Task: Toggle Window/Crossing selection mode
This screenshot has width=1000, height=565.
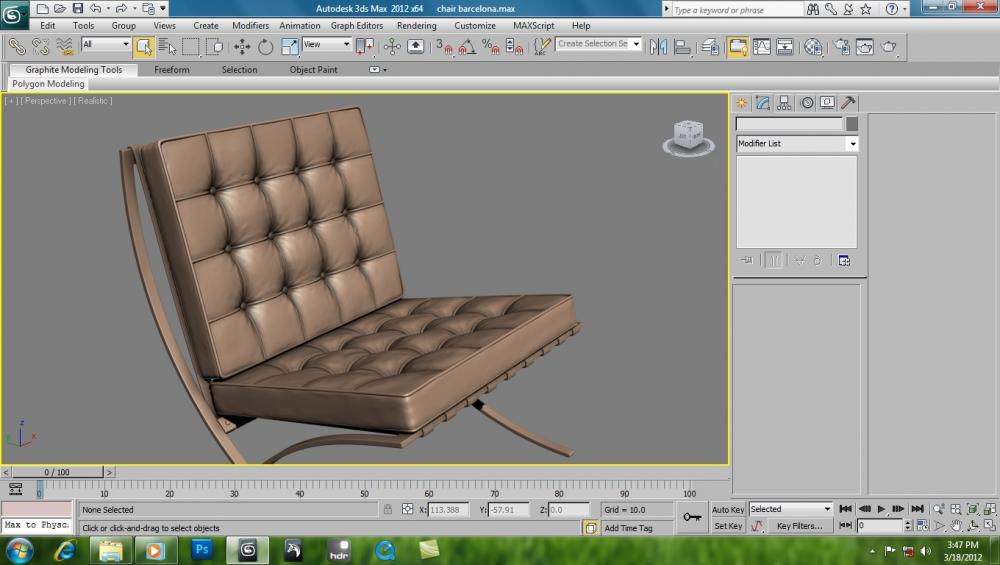Action: click(215, 47)
